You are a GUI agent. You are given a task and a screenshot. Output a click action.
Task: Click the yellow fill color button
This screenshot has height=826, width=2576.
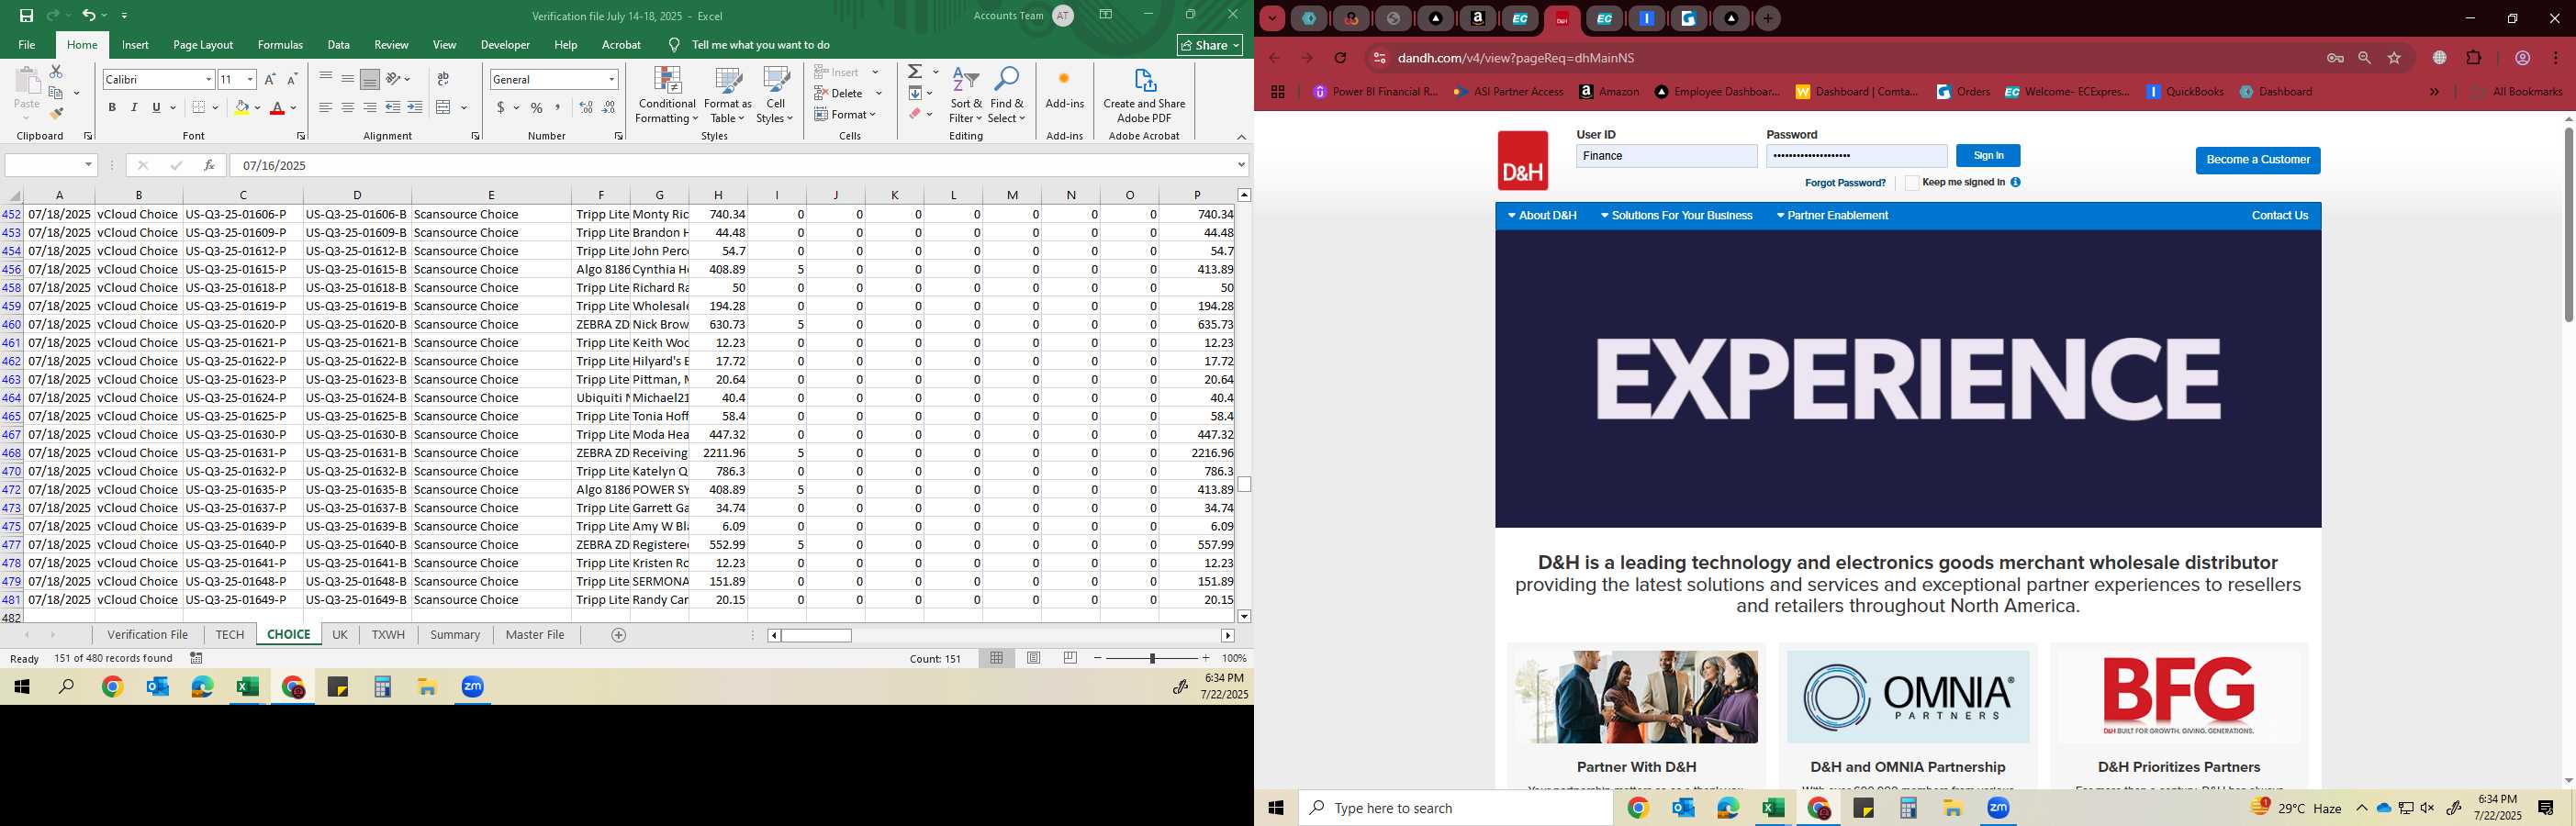(241, 107)
